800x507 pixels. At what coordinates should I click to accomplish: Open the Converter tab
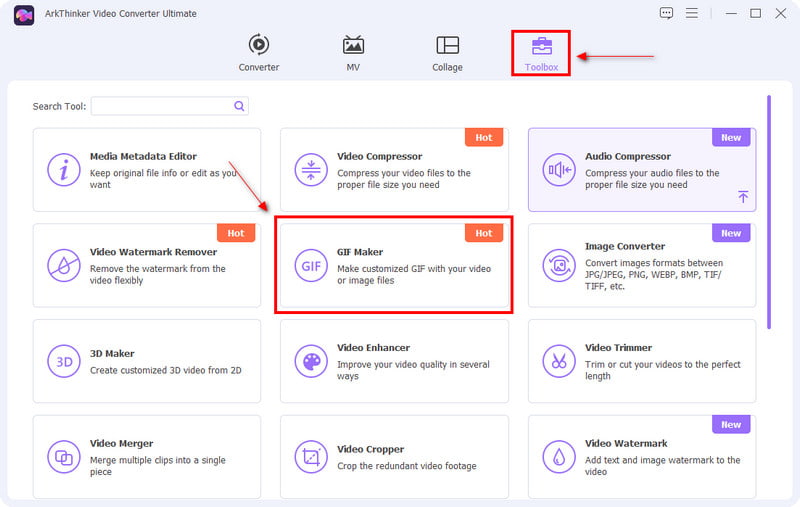click(x=259, y=53)
